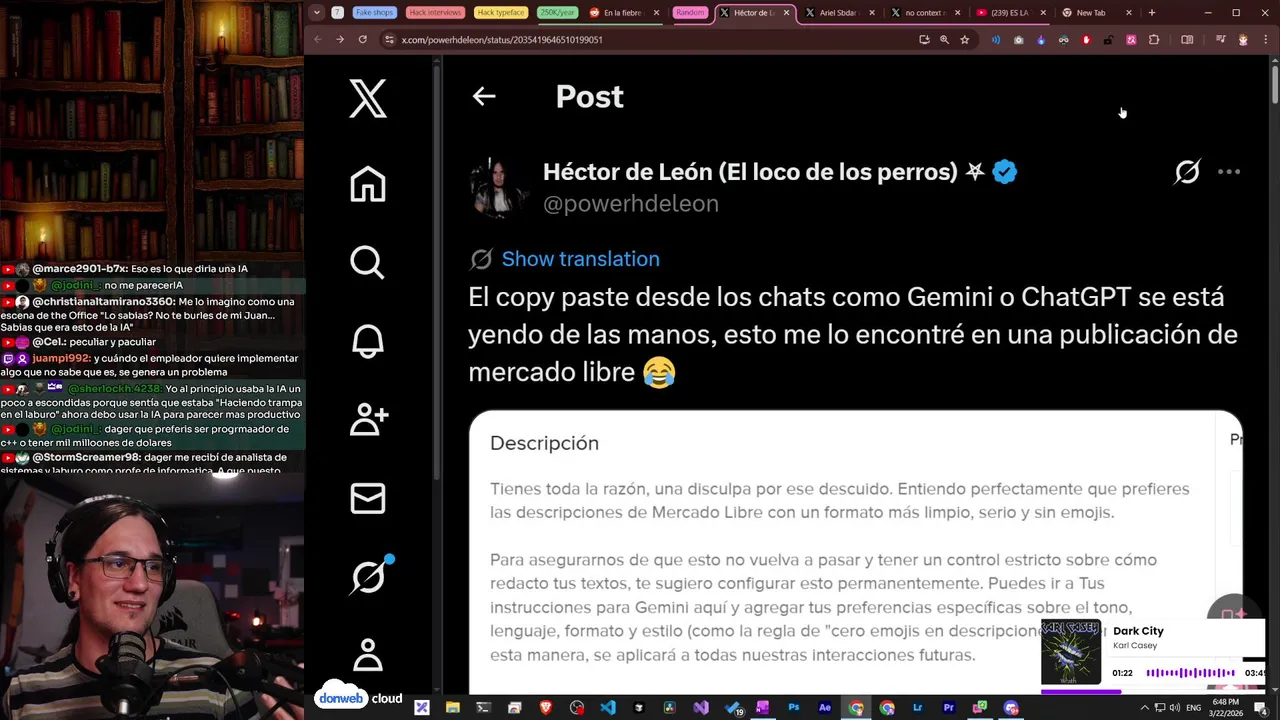Open a new browser tab with plus
Viewport: 1280px width, 720px height.
click(x=1152, y=13)
